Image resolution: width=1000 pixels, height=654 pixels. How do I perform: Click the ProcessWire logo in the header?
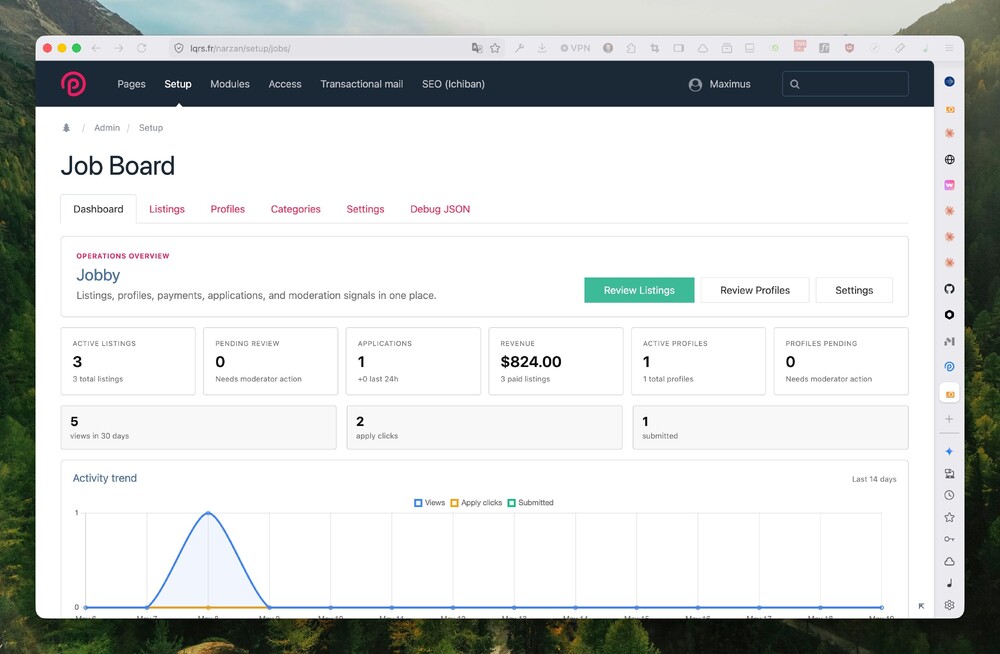pyautogui.click(x=73, y=84)
